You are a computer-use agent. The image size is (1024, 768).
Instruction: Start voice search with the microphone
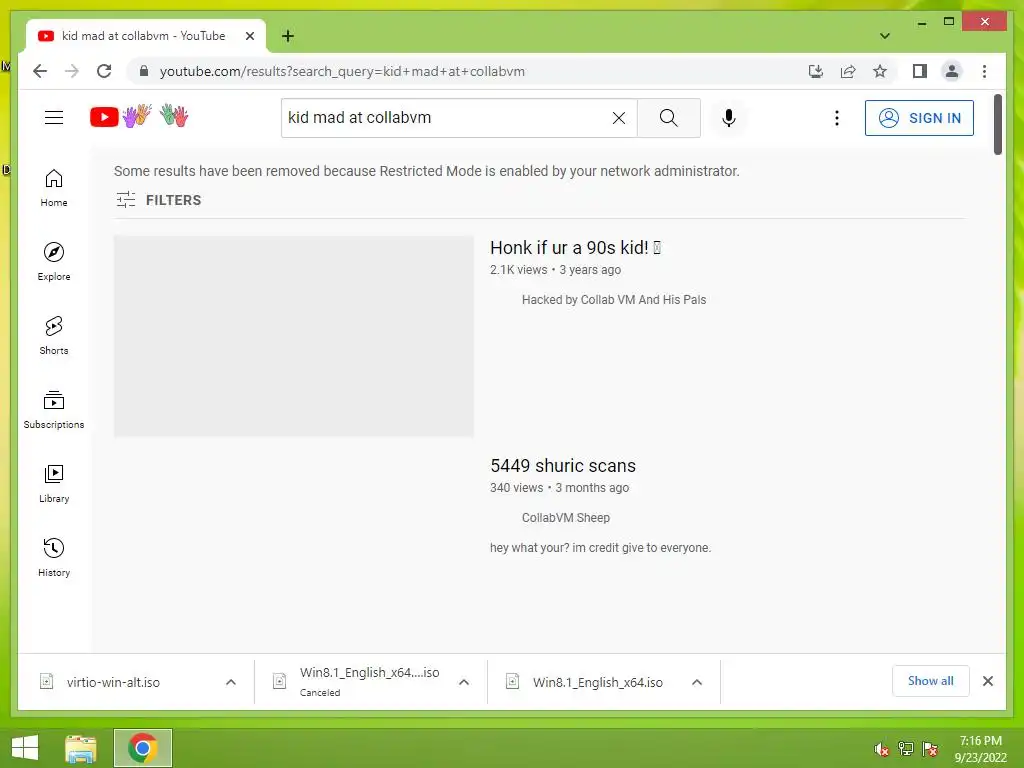[729, 118]
